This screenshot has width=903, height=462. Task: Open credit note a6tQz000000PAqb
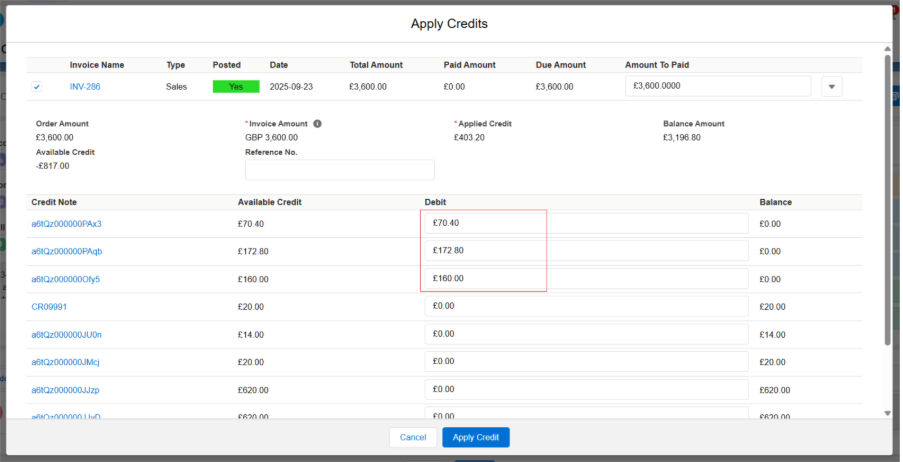pos(66,251)
